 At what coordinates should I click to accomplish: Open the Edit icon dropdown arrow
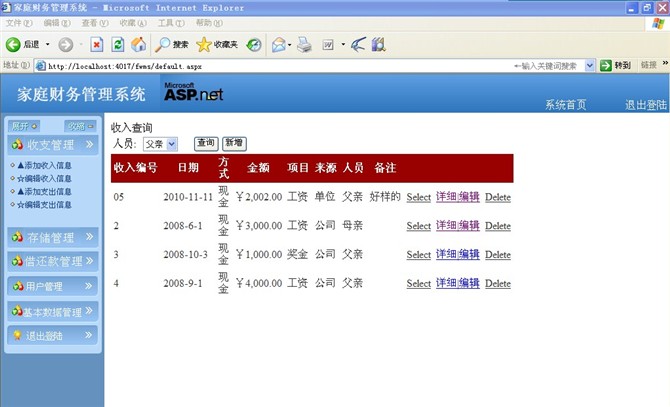[343, 44]
